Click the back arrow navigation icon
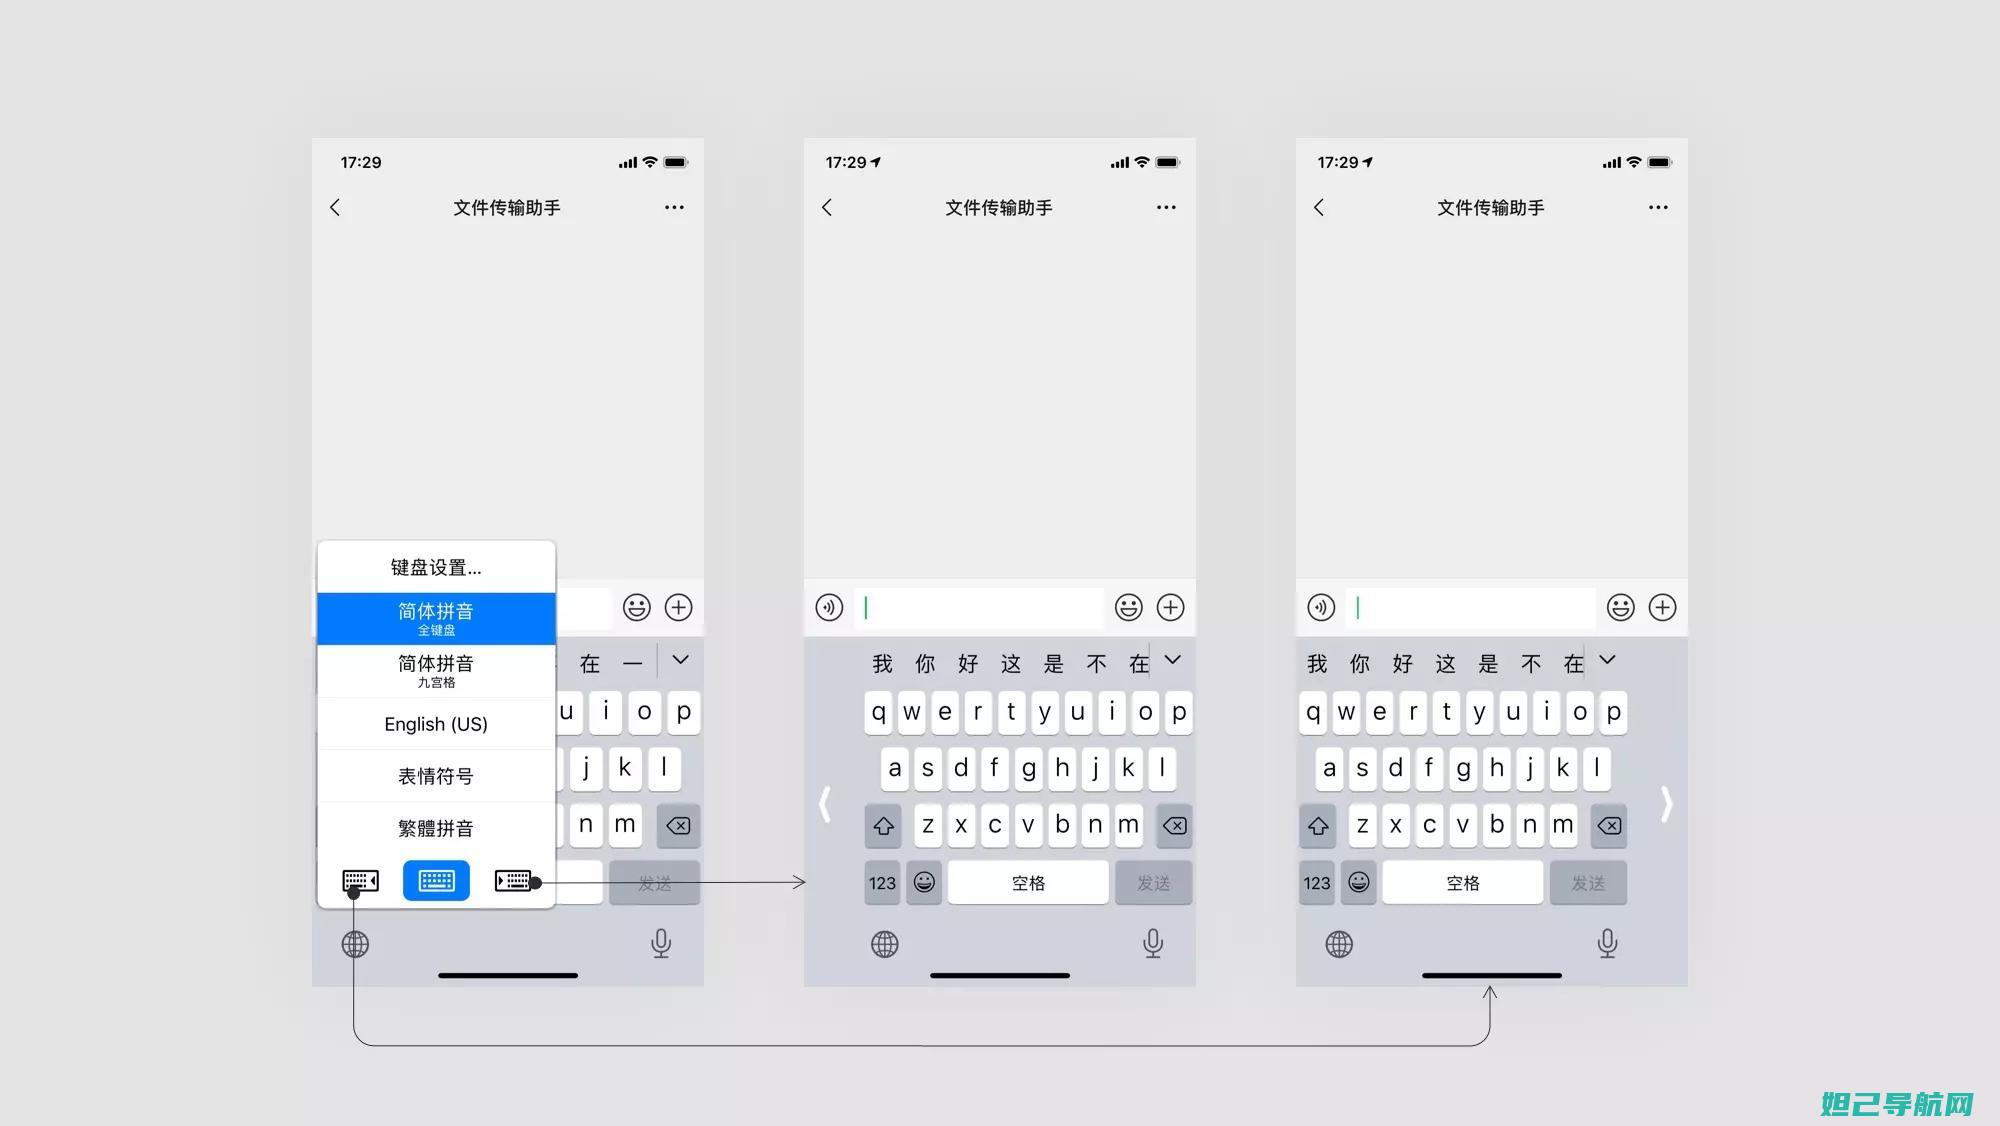This screenshot has height=1126, width=2000. coord(339,207)
